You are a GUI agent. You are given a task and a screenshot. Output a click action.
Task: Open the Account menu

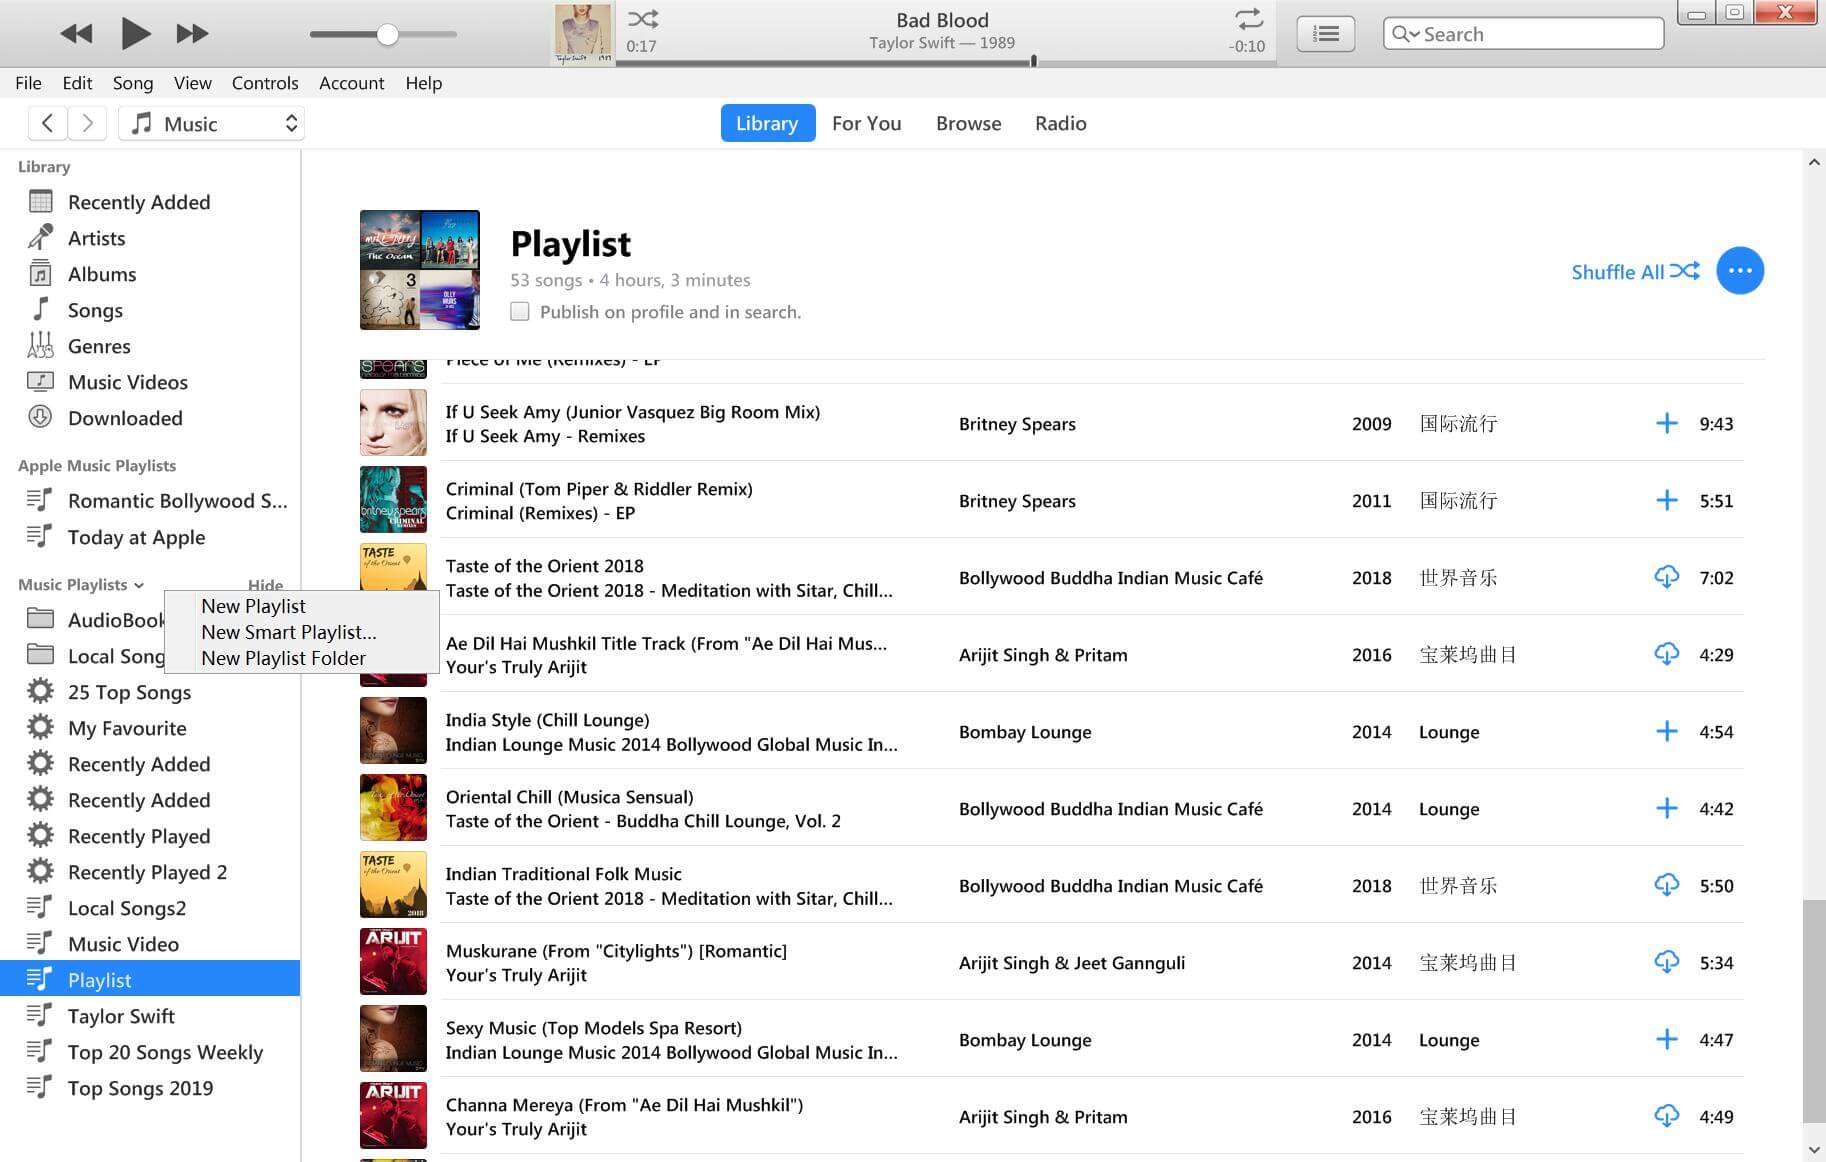[351, 83]
